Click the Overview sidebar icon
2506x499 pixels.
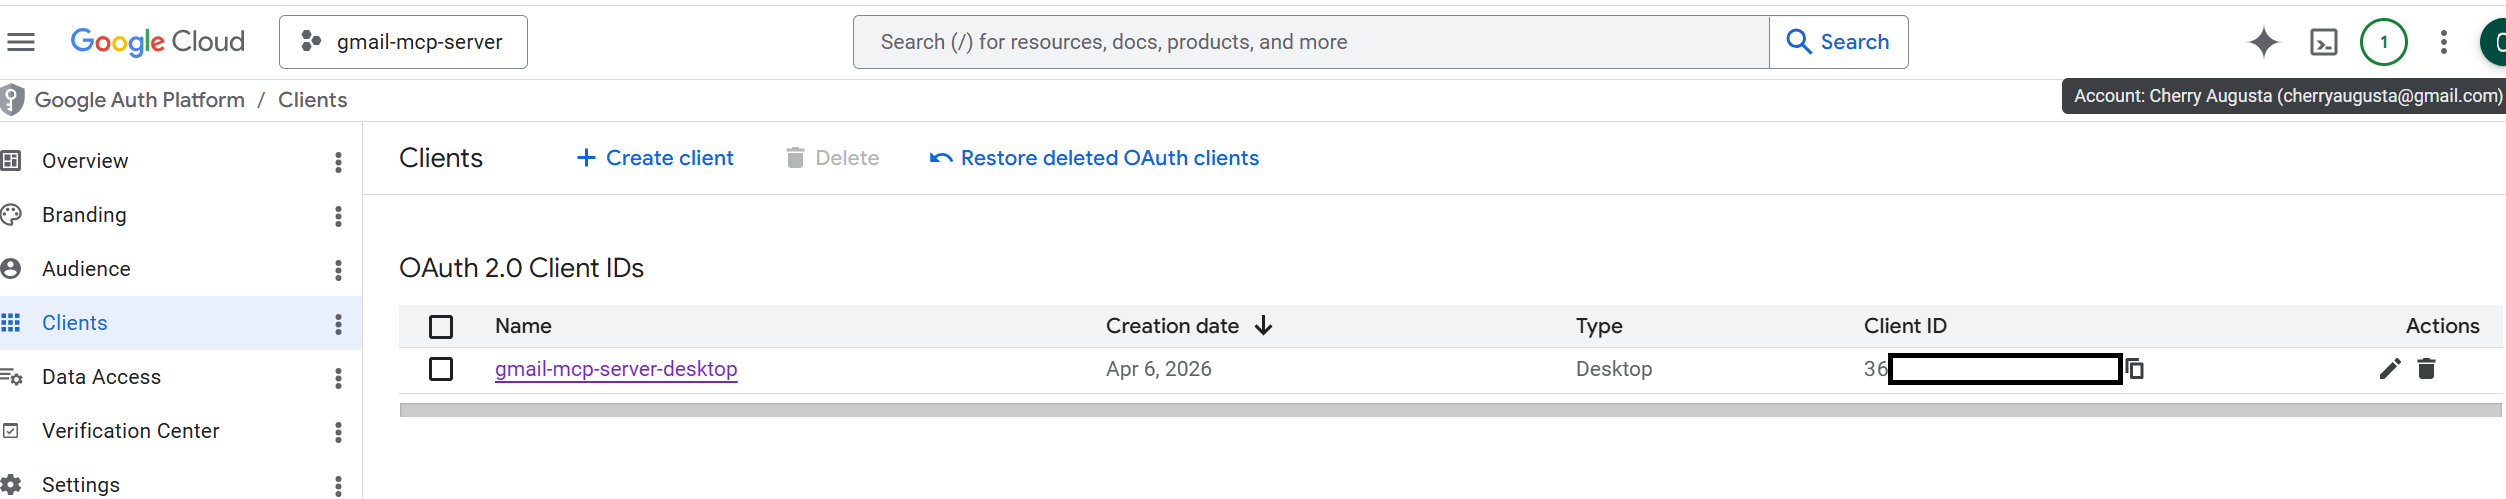click(11, 160)
